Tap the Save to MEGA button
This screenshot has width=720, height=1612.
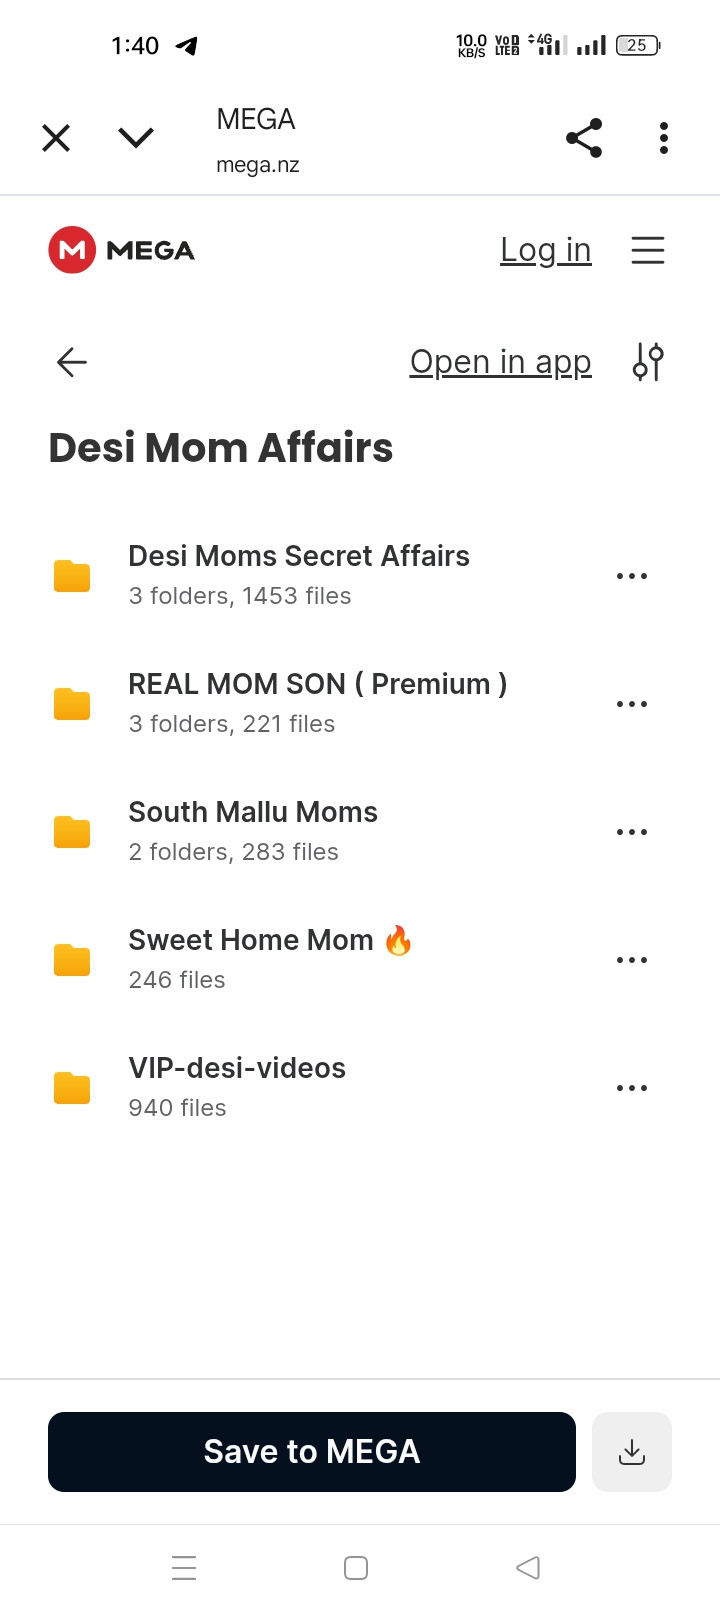click(312, 1452)
